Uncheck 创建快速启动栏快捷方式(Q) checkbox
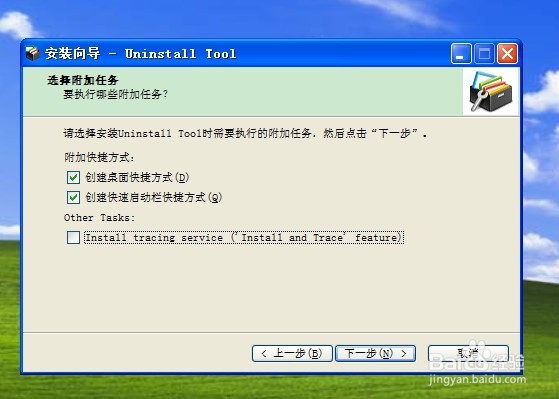Image resolution: width=559 pixels, height=399 pixels. (x=73, y=197)
